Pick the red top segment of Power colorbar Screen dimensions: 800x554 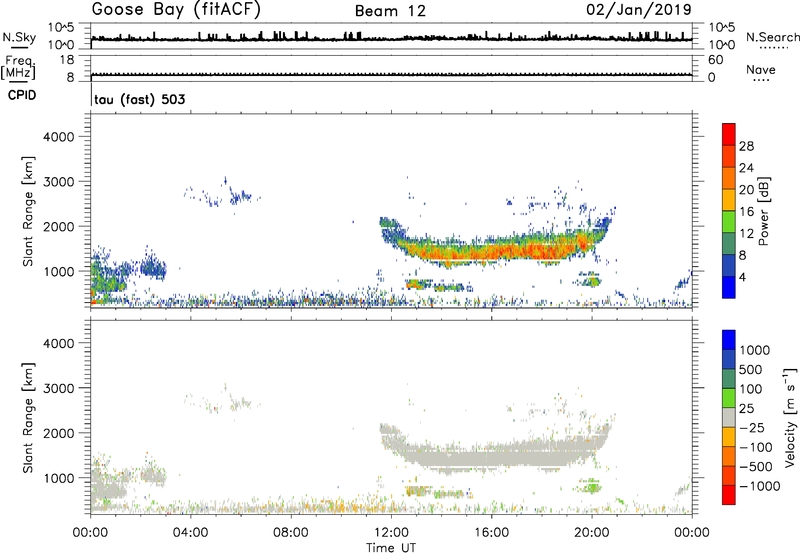click(729, 134)
